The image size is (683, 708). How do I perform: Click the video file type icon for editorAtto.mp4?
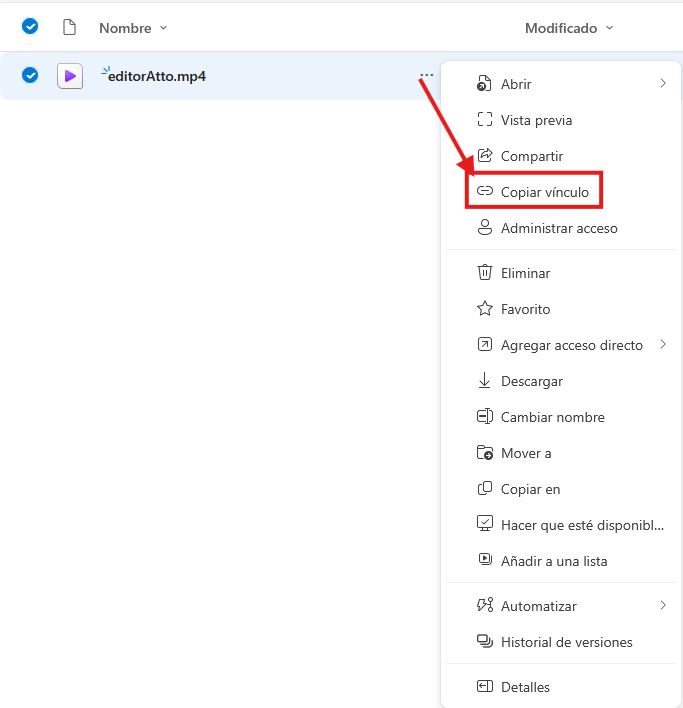point(70,76)
